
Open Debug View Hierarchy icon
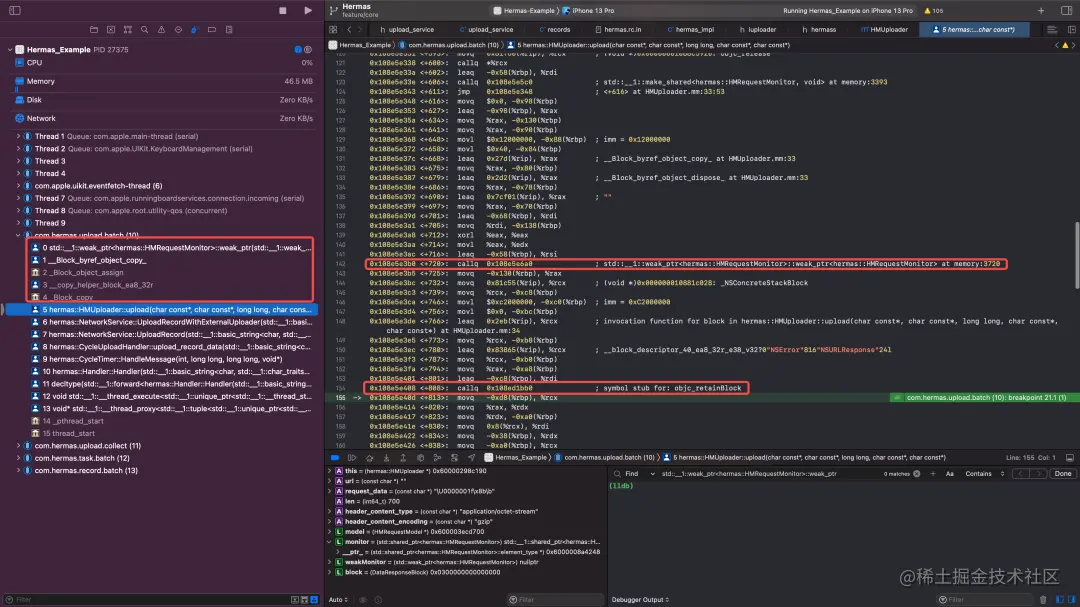[420, 457]
